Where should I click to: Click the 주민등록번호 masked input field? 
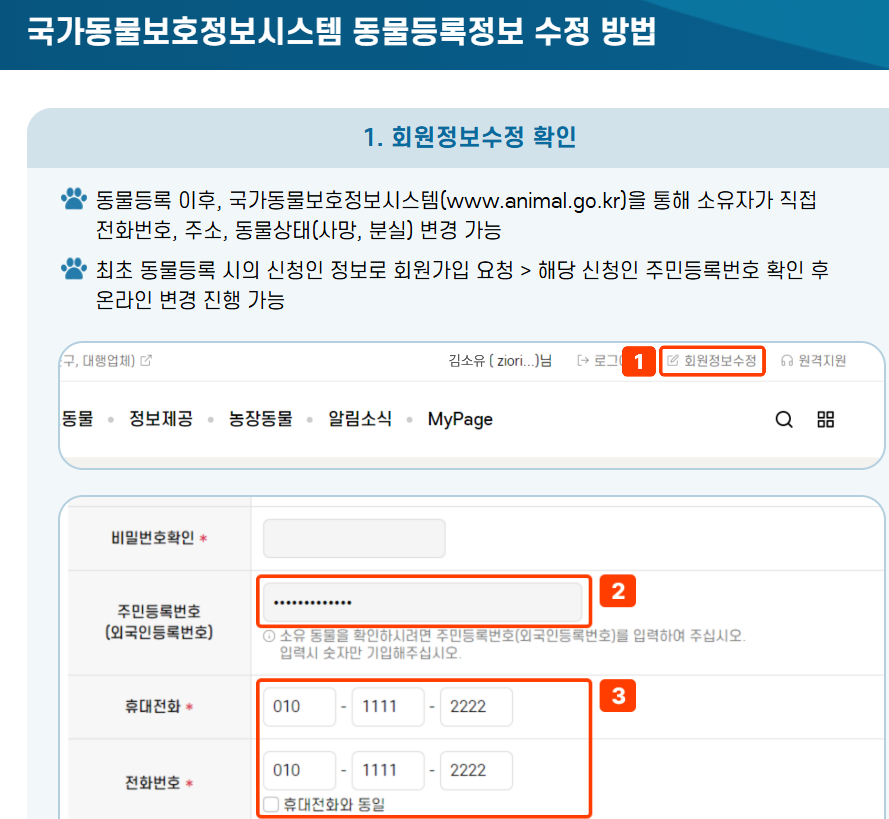tap(422, 602)
